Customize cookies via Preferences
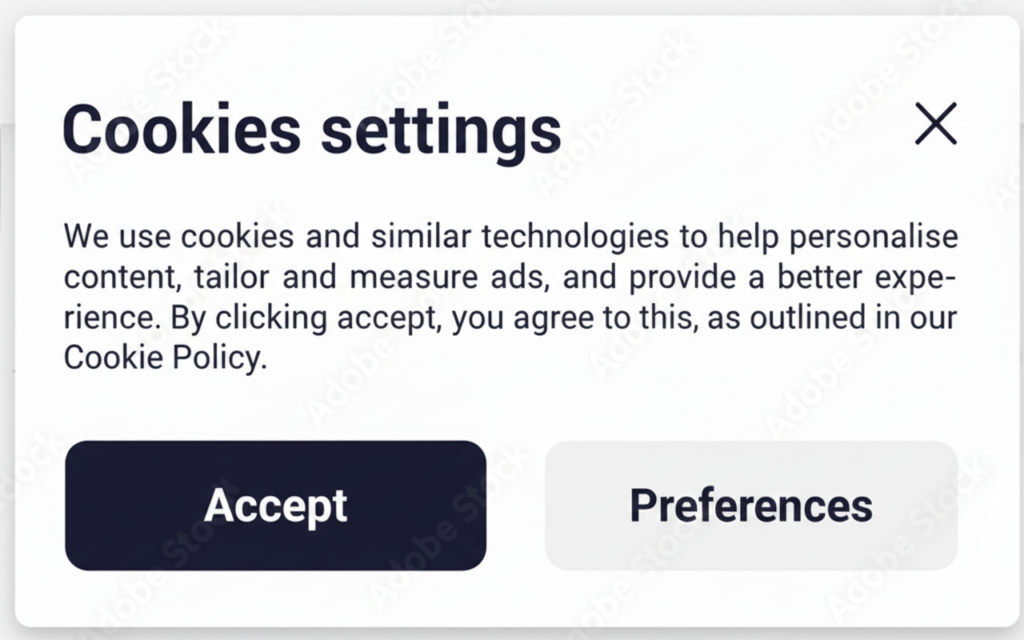The width and height of the screenshot is (1024, 640). (750, 506)
